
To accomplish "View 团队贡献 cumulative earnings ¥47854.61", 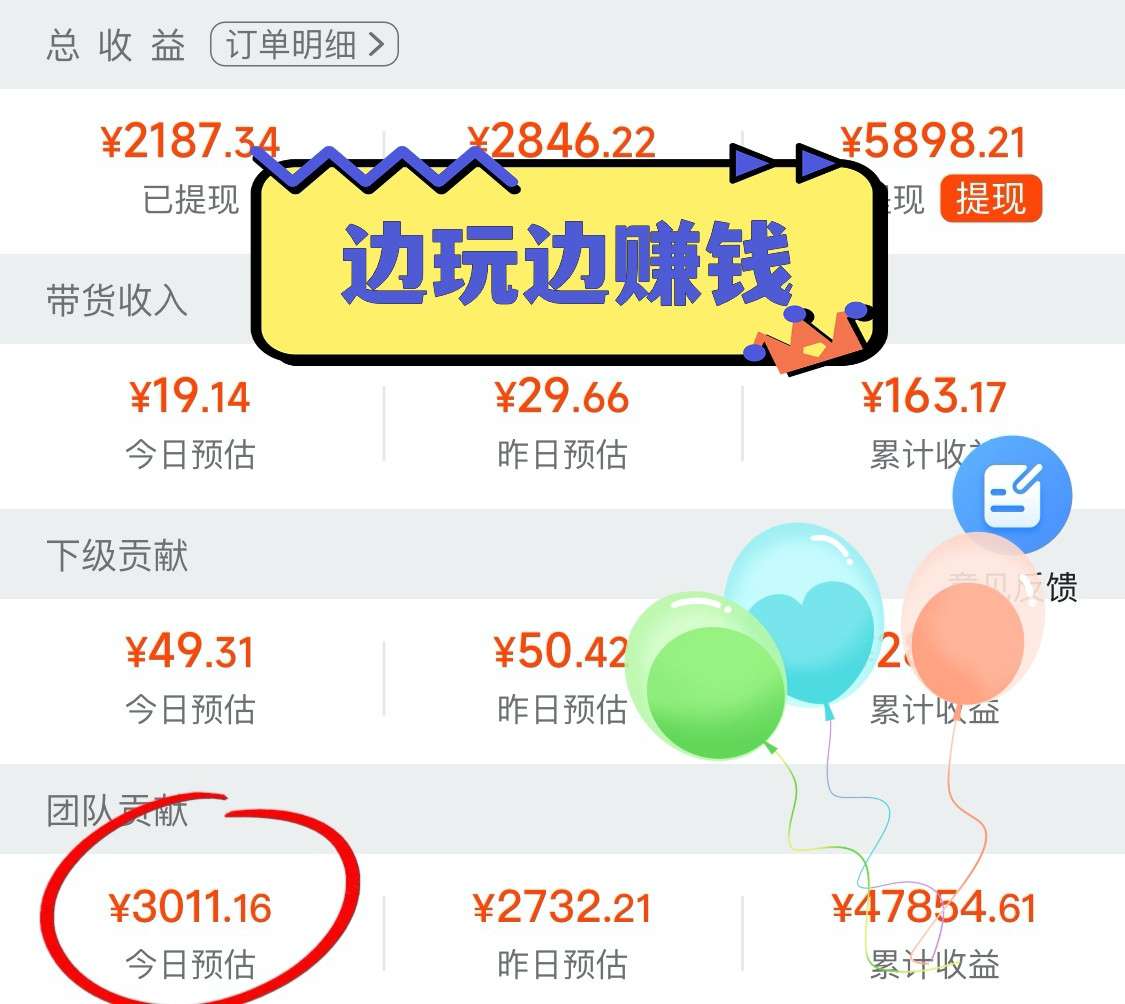I will tap(933, 906).
